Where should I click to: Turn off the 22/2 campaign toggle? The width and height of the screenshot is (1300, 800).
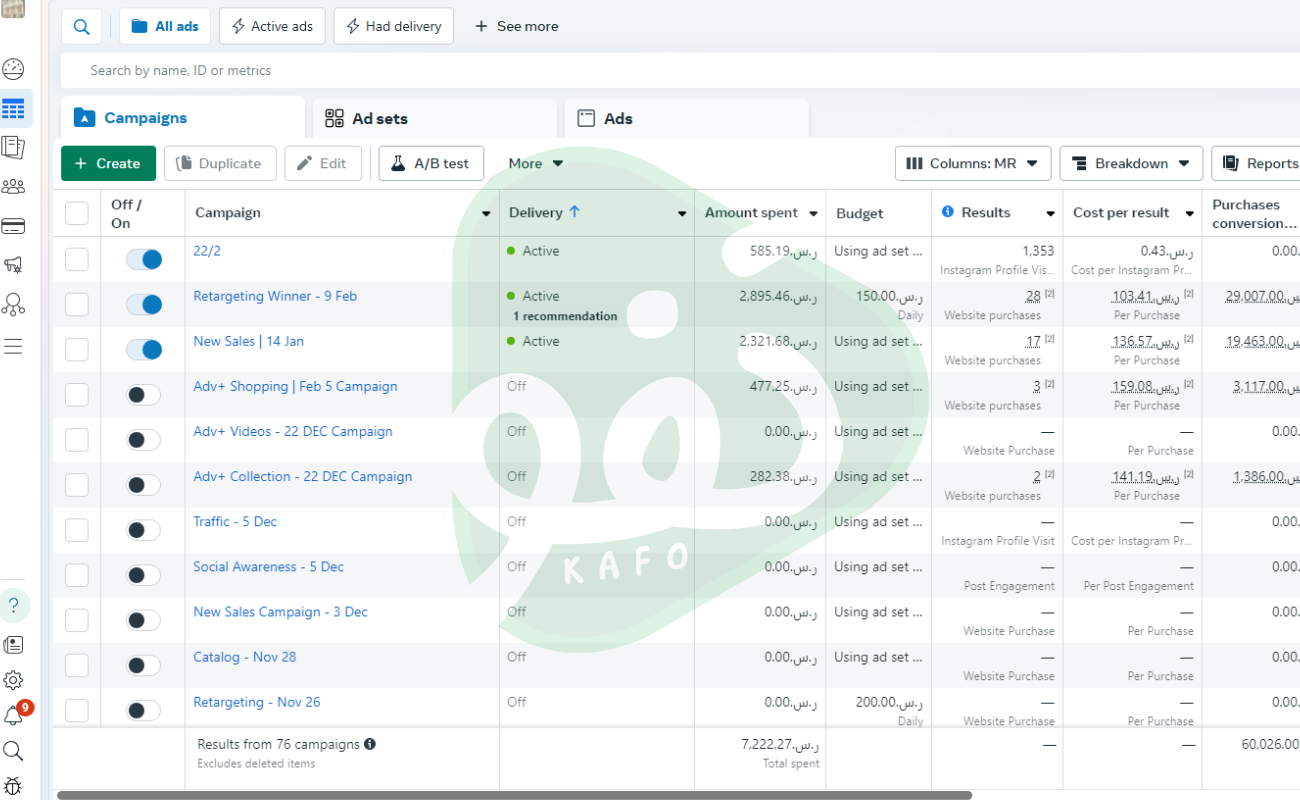(x=143, y=260)
